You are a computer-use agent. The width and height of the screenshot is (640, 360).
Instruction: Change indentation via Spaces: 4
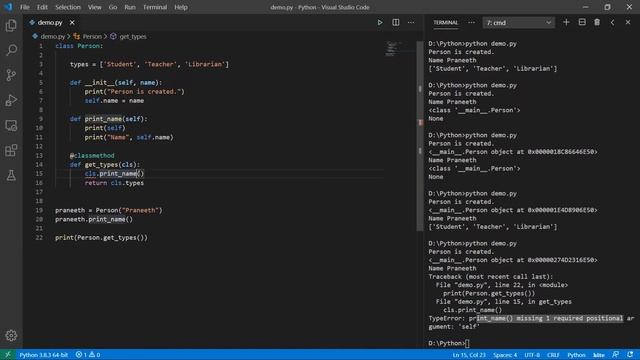[505, 355]
